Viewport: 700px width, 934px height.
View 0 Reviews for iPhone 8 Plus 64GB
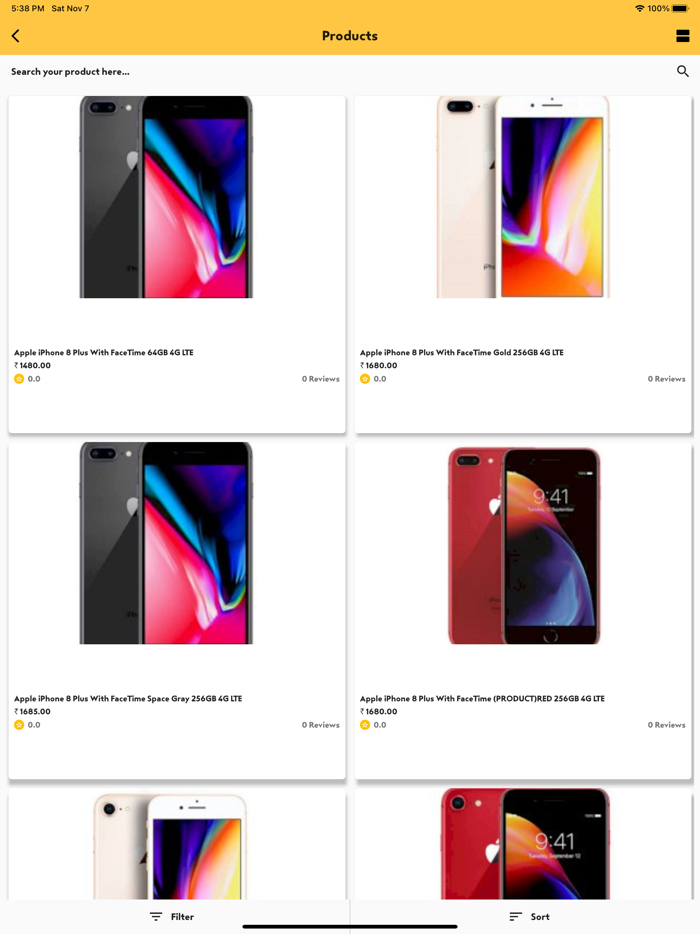click(321, 379)
